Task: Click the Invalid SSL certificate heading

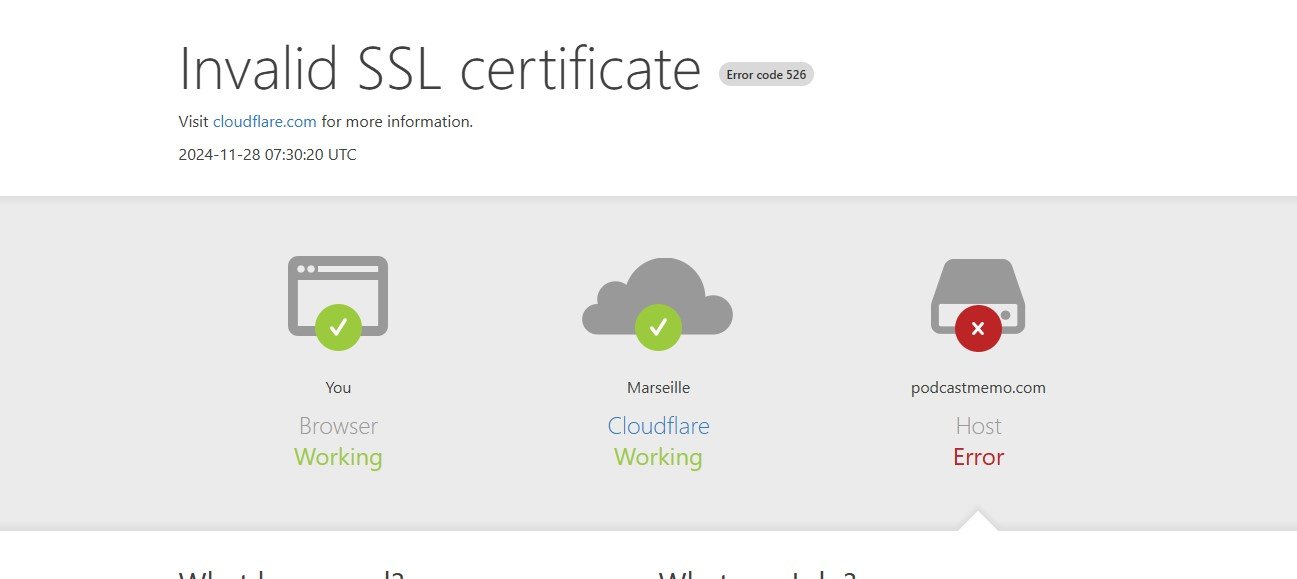Action: pos(439,70)
